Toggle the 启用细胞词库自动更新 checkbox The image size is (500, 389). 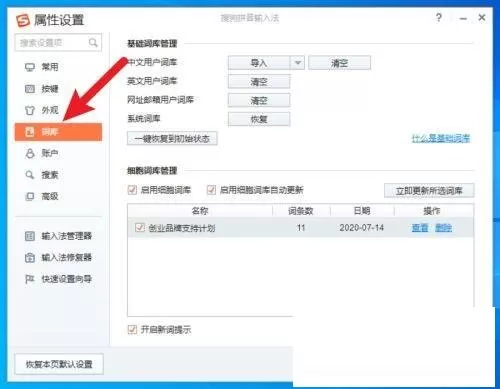[x=211, y=190]
